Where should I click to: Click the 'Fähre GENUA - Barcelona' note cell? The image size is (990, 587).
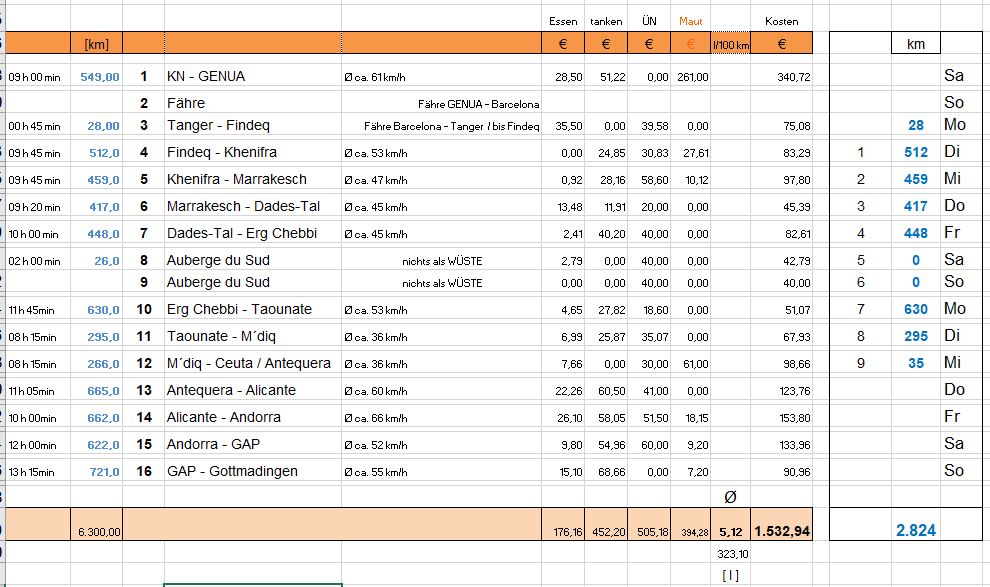[478, 104]
